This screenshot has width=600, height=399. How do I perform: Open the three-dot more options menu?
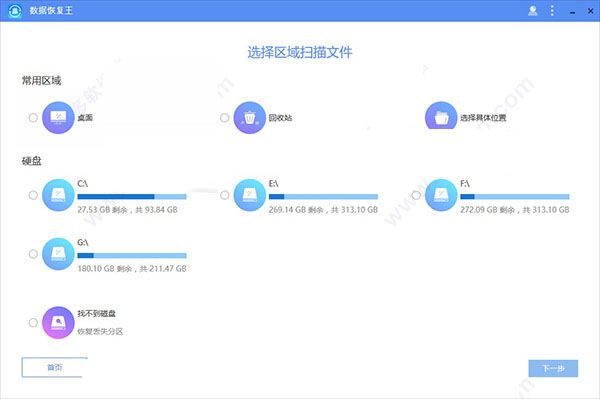pyautogui.click(x=552, y=11)
